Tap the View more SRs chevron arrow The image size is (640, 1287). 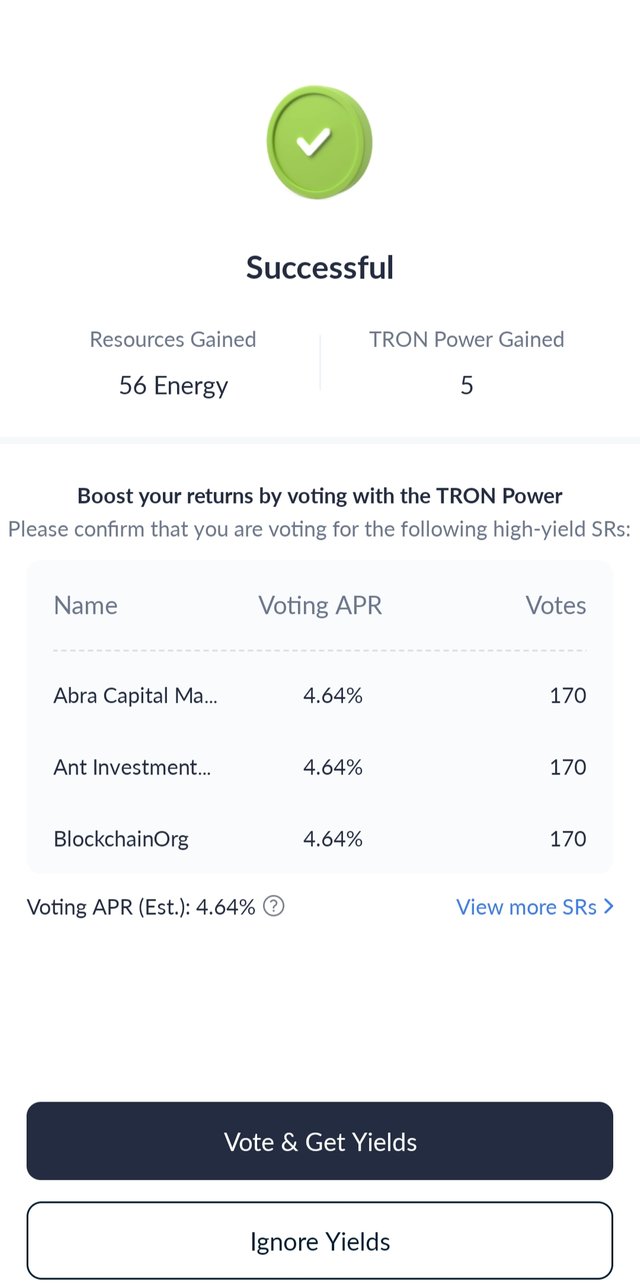[x=609, y=907]
